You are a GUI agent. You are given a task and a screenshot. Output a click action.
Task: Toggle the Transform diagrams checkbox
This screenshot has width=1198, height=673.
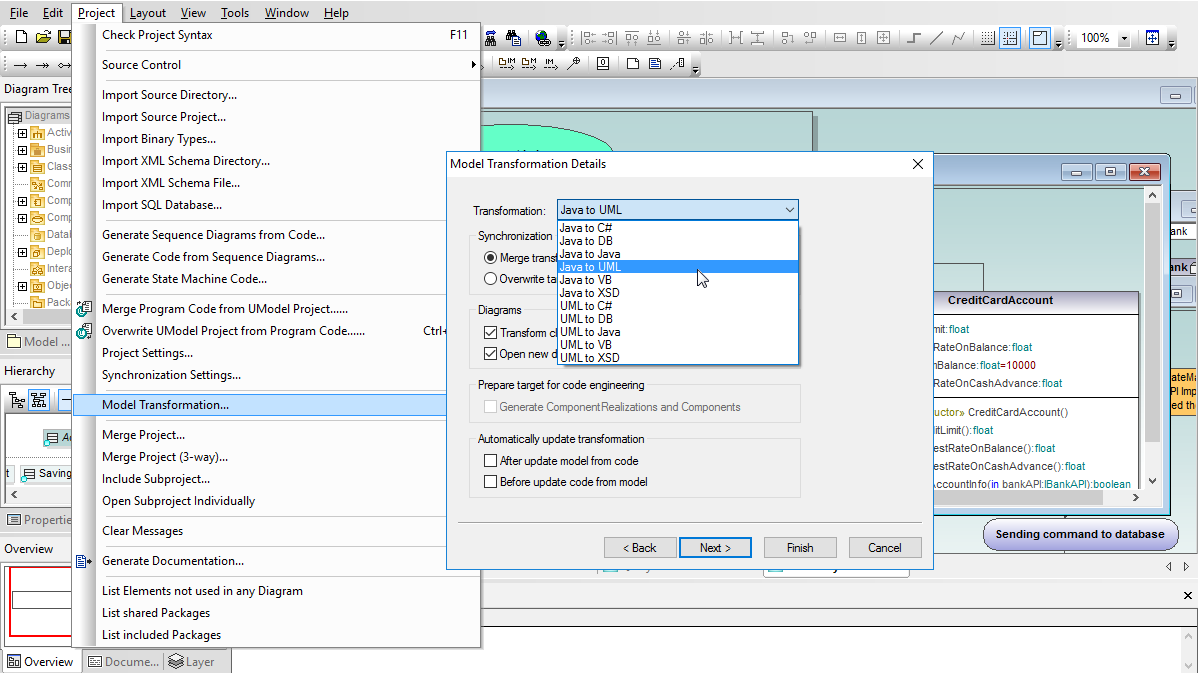[491, 332]
